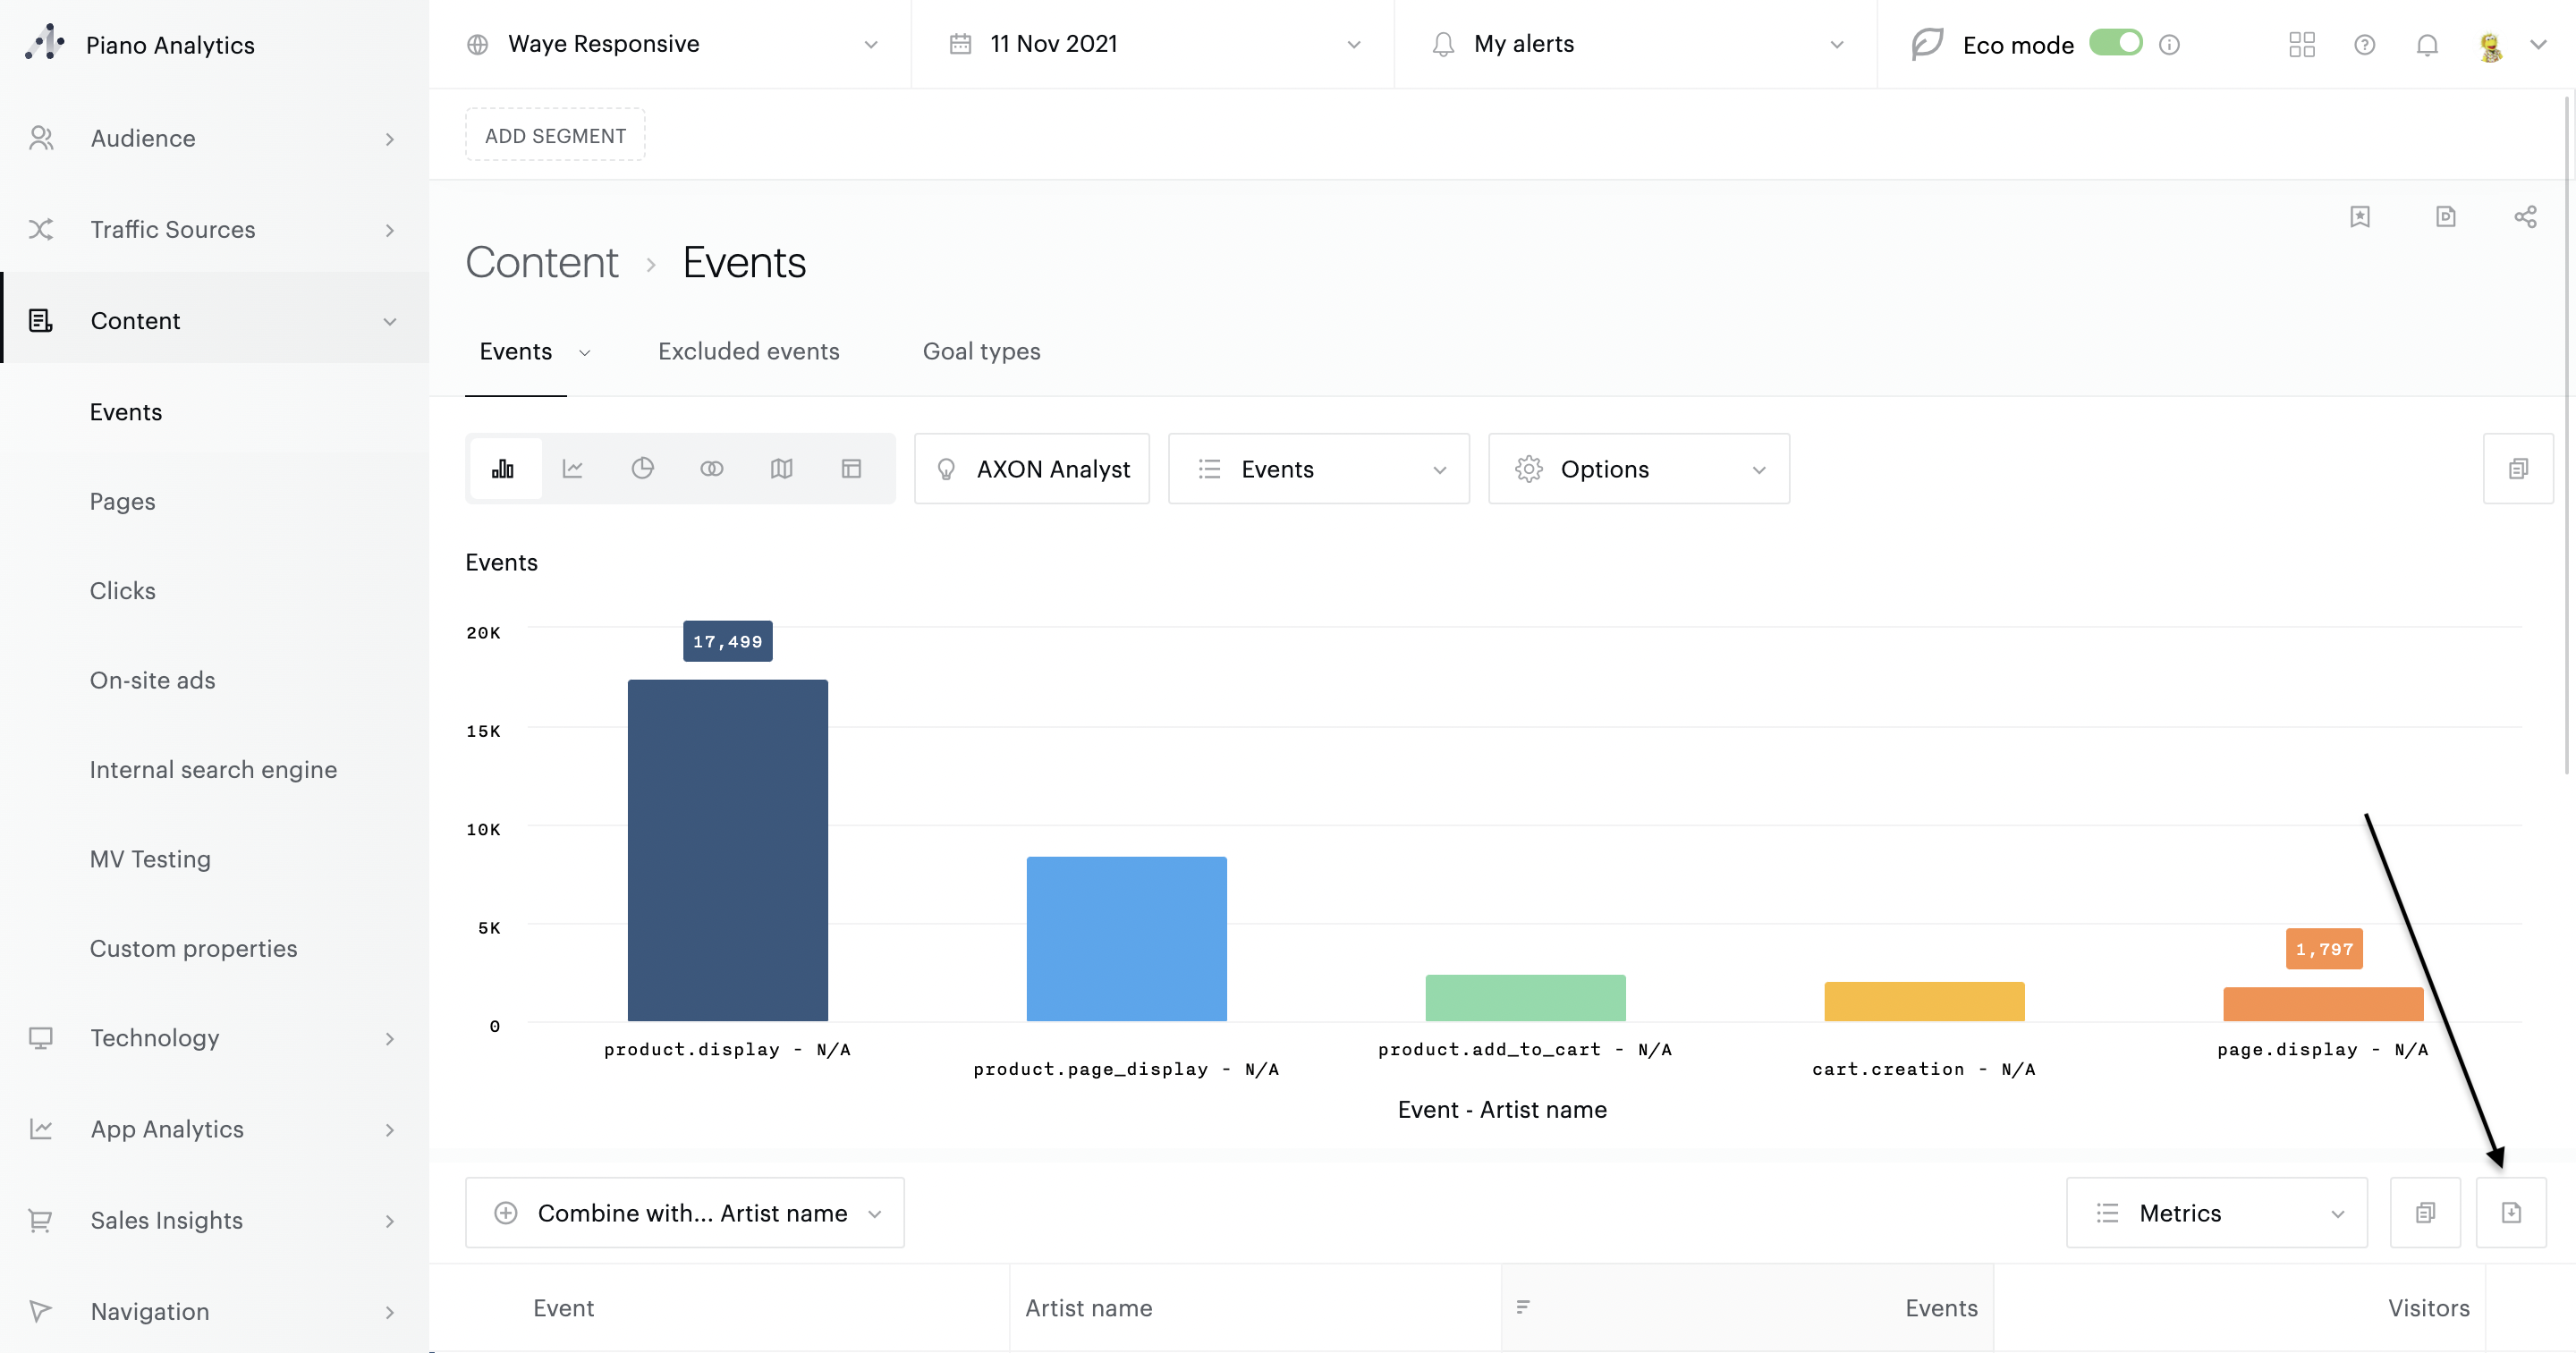This screenshot has width=2576, height=1353.
Task: Open notifications bell icon in top bar
Action: (x=2426, y=44)
